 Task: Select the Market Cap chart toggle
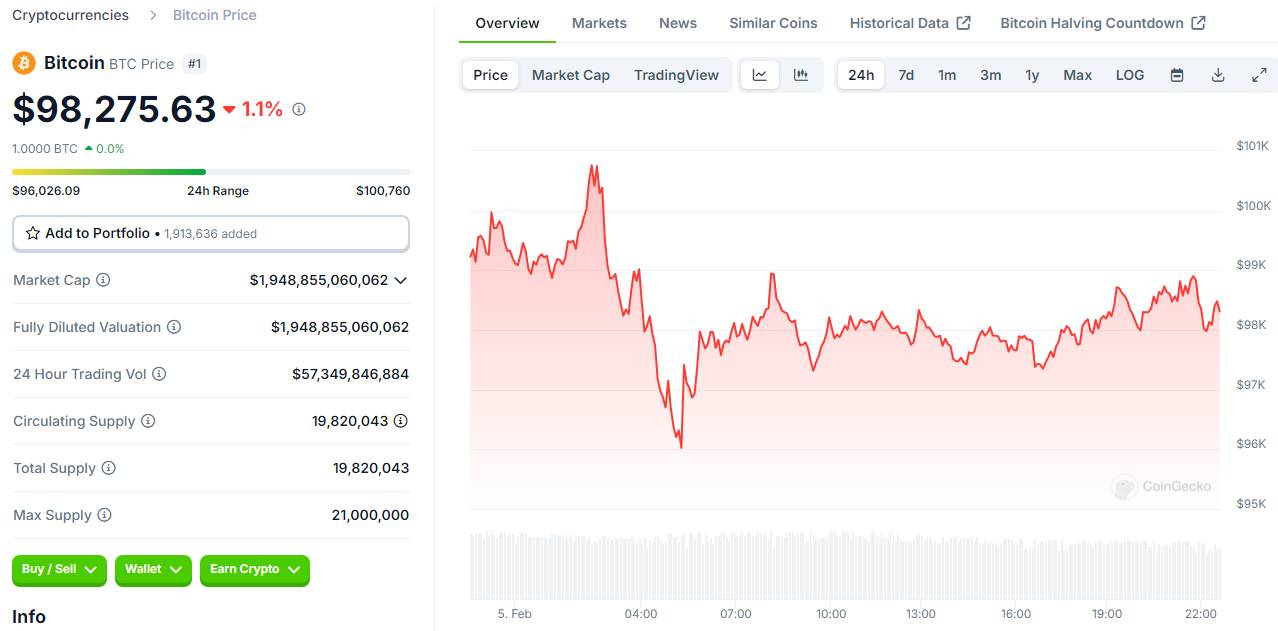(571, 75)
